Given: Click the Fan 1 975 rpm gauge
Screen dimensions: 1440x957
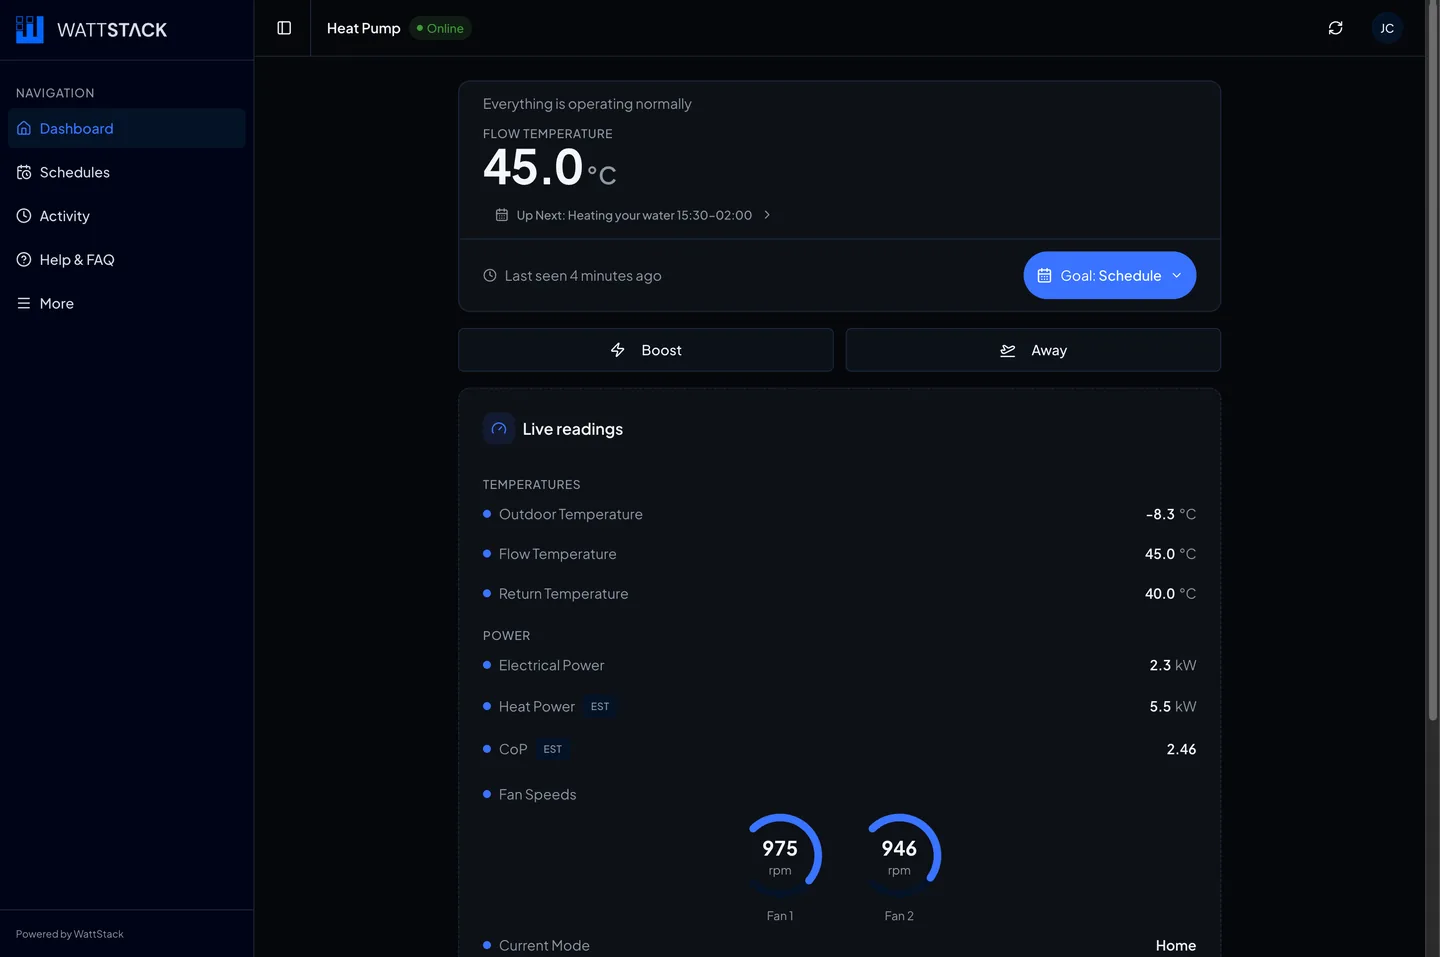Looking at the screenshot, I should tap(780, 856).
